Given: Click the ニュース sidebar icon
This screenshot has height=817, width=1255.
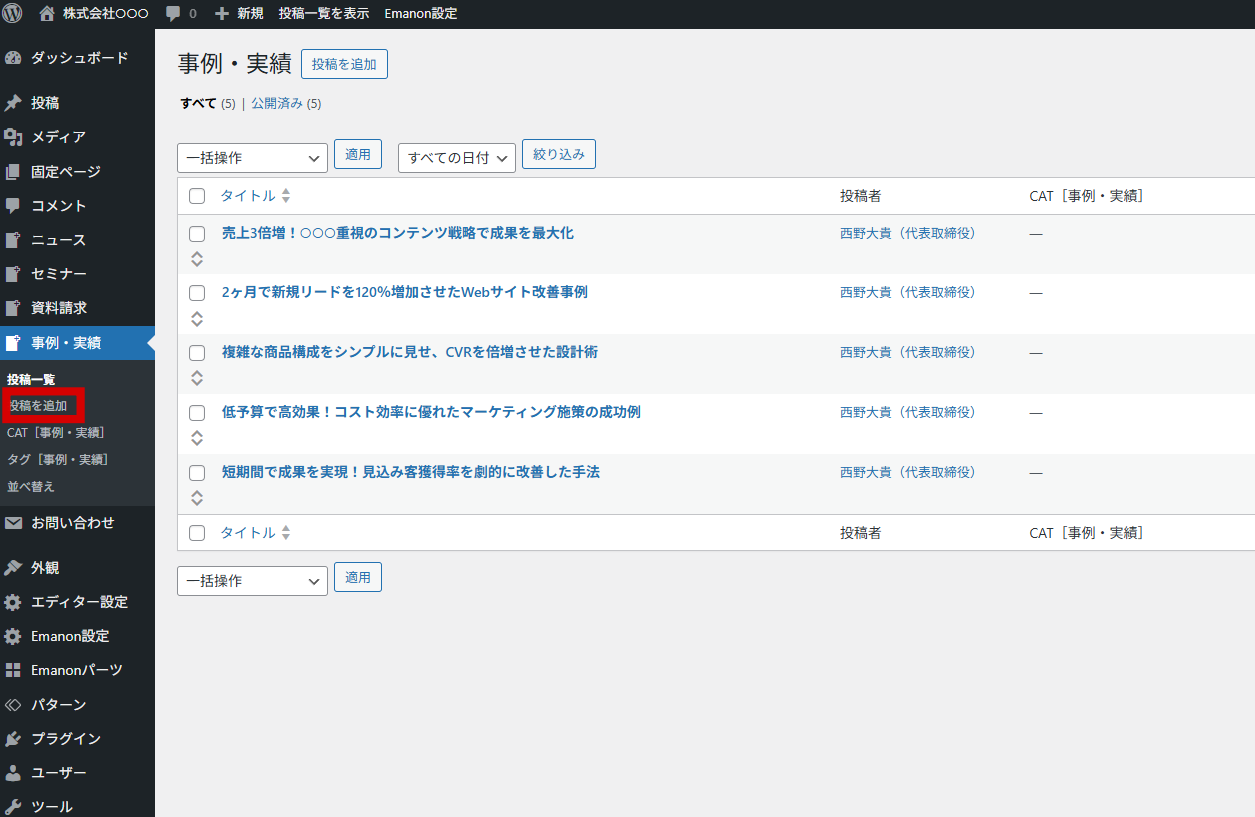Looking at the screenshot, I should pyautogui.click(x=13, y=240).
